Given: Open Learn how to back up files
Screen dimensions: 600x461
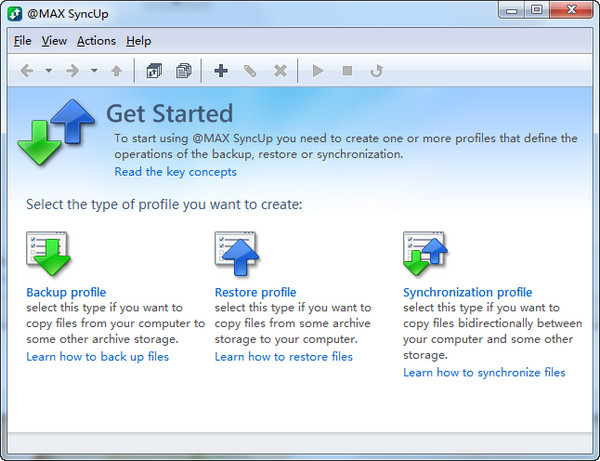Looking at the screenshot, I should (97, 357).
